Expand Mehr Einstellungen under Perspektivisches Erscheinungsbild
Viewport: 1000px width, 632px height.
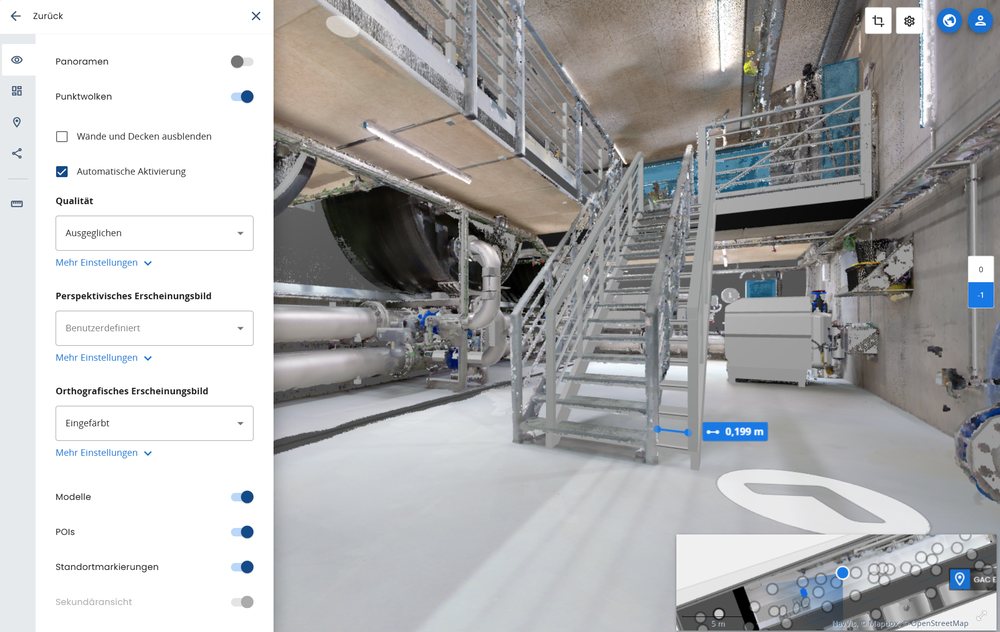[x=103, y=358]
